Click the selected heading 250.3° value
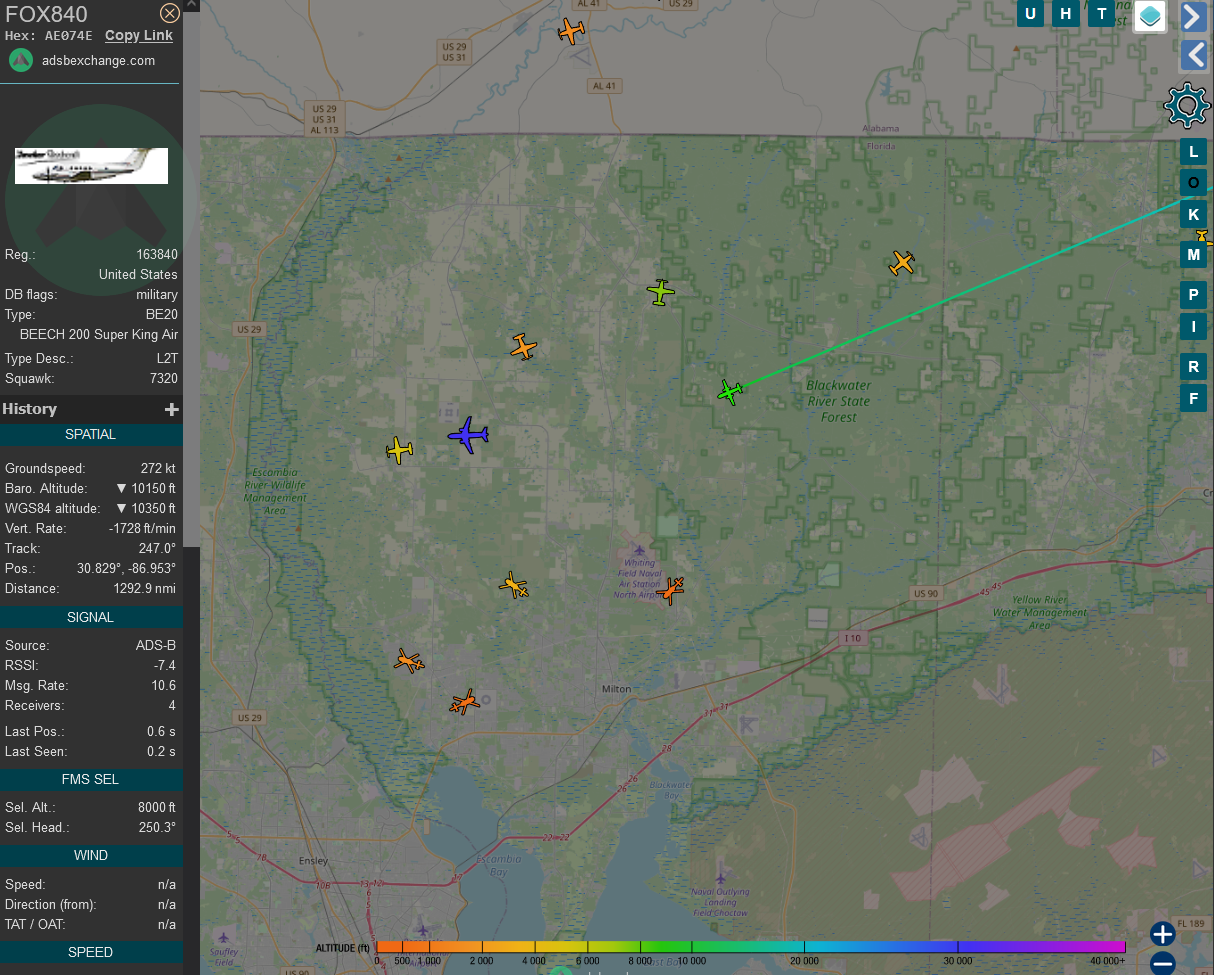Viewport: 1214px width, 975px height. tap(157, 828)
